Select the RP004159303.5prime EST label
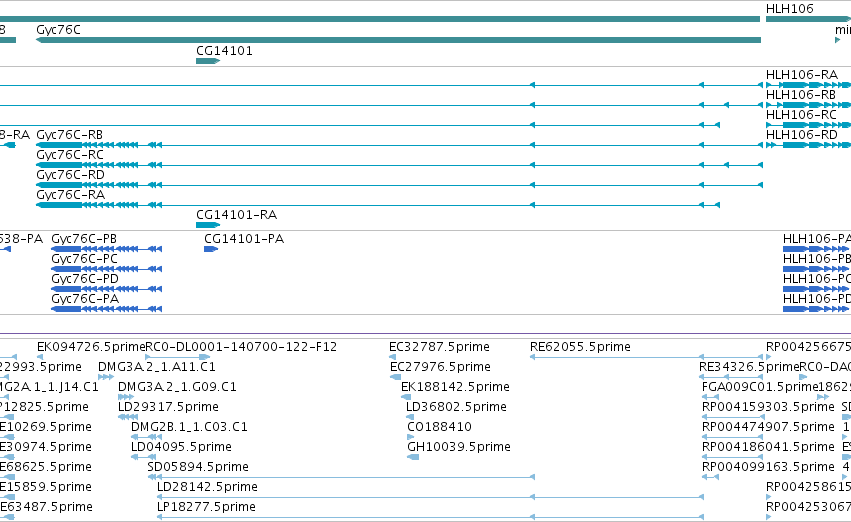The image size is (851, 522). point(768,407)
